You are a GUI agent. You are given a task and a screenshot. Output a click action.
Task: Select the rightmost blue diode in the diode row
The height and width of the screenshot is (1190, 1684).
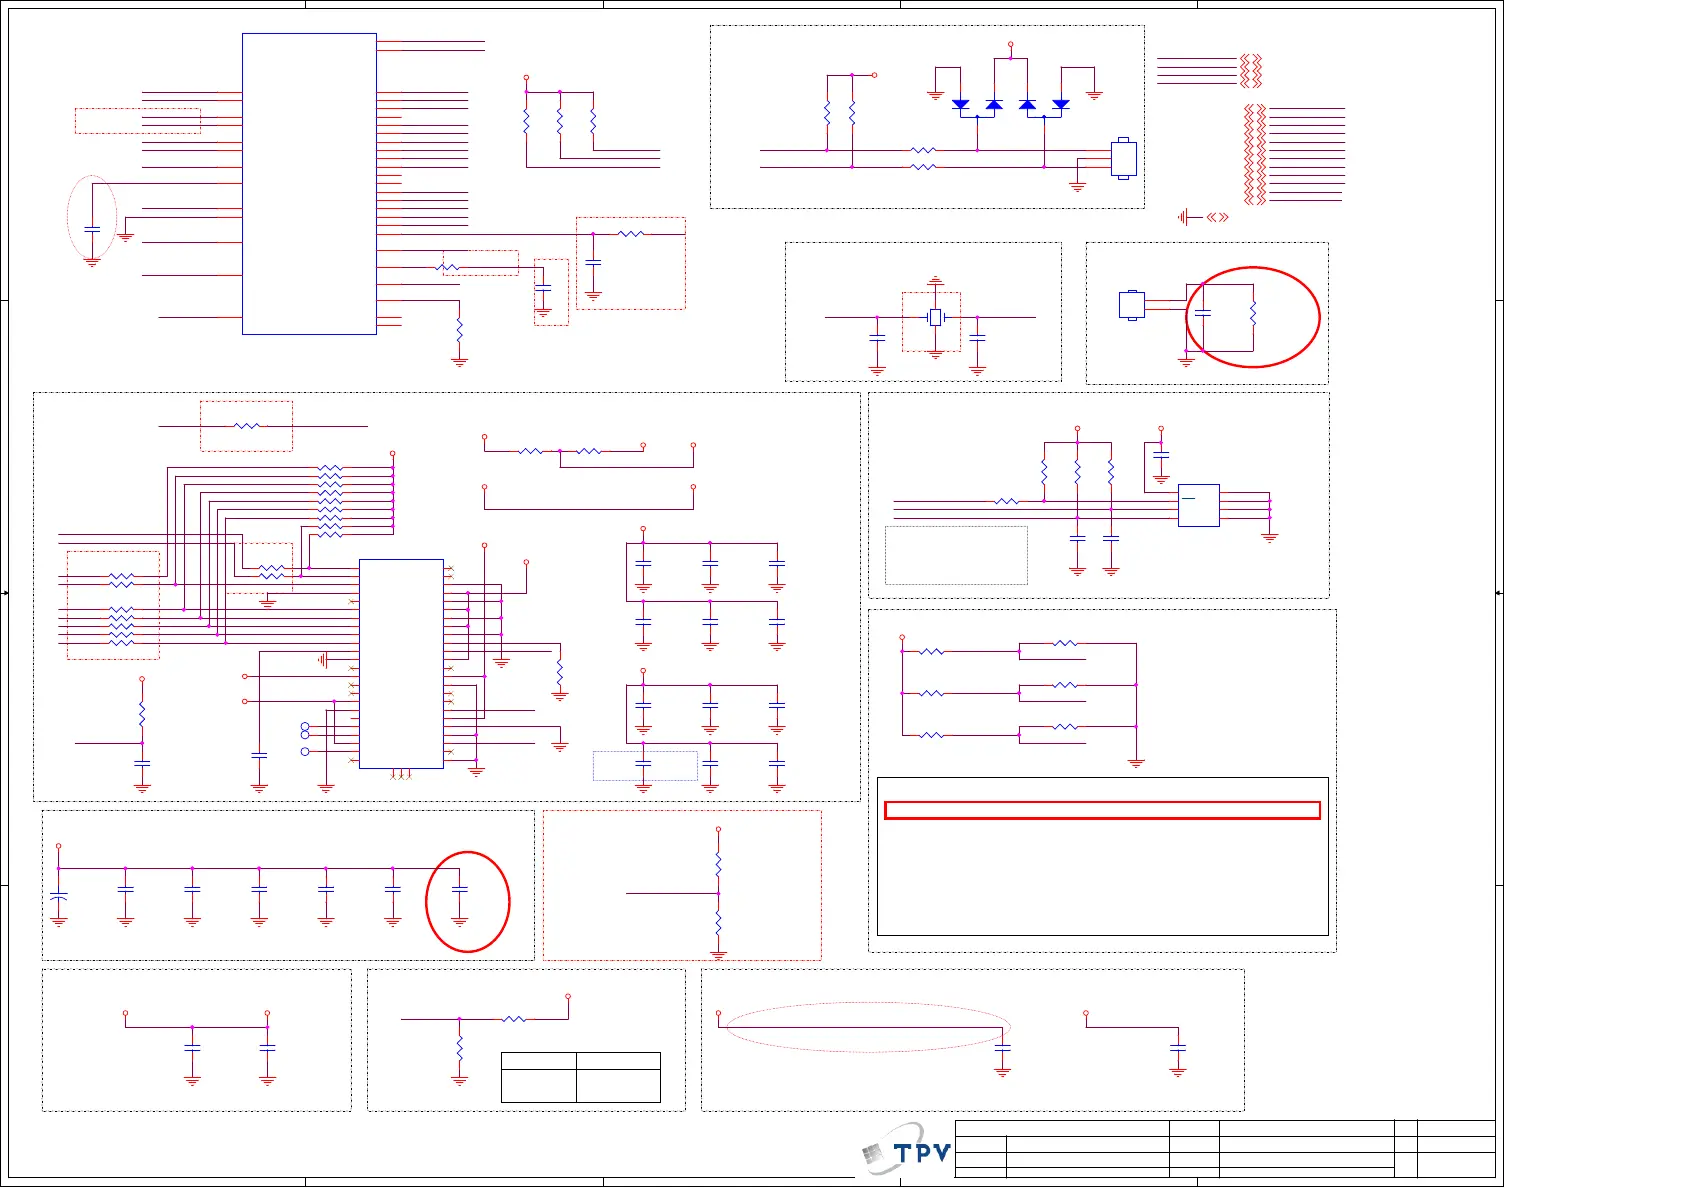coord(1061,105)
